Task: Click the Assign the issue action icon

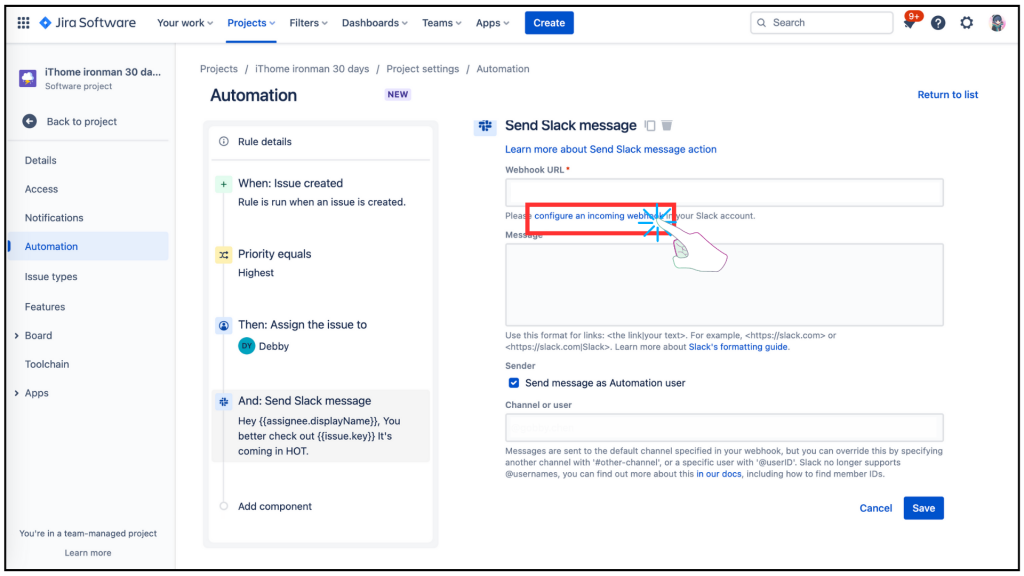Action: [x=223, y=325]
